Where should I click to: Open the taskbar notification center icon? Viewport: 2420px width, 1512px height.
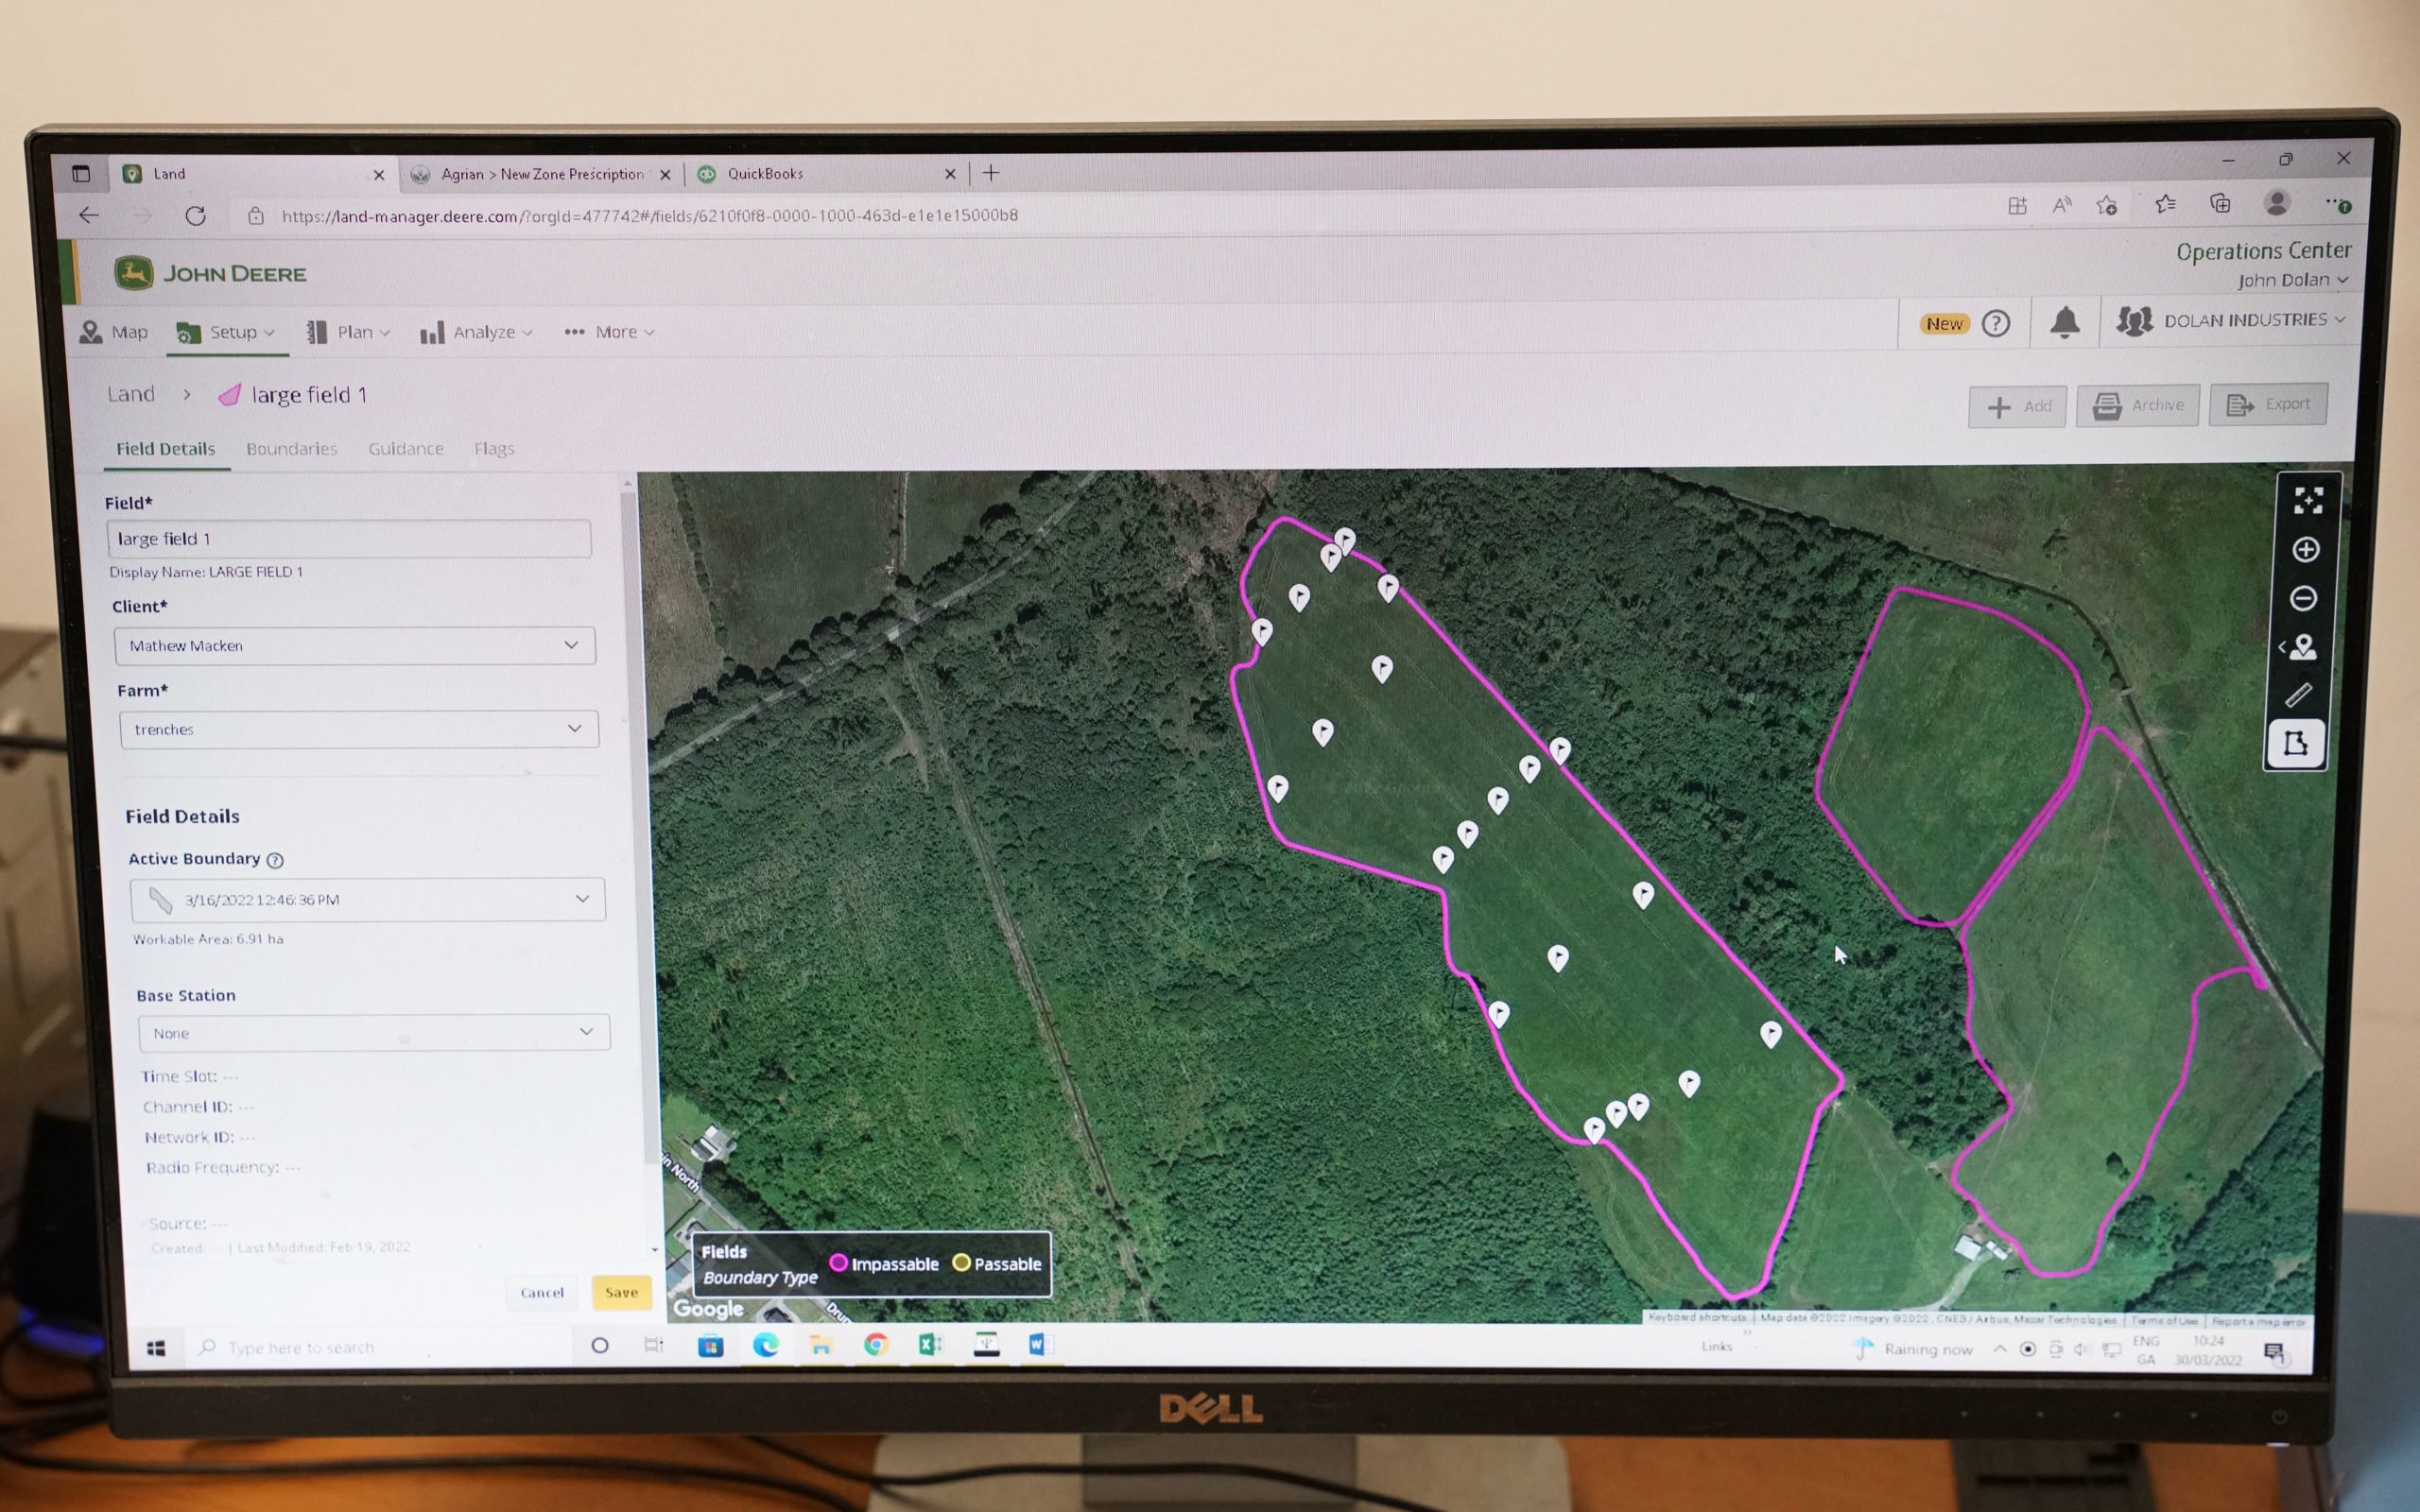pyautogui.click(x=2274, y=1352)
